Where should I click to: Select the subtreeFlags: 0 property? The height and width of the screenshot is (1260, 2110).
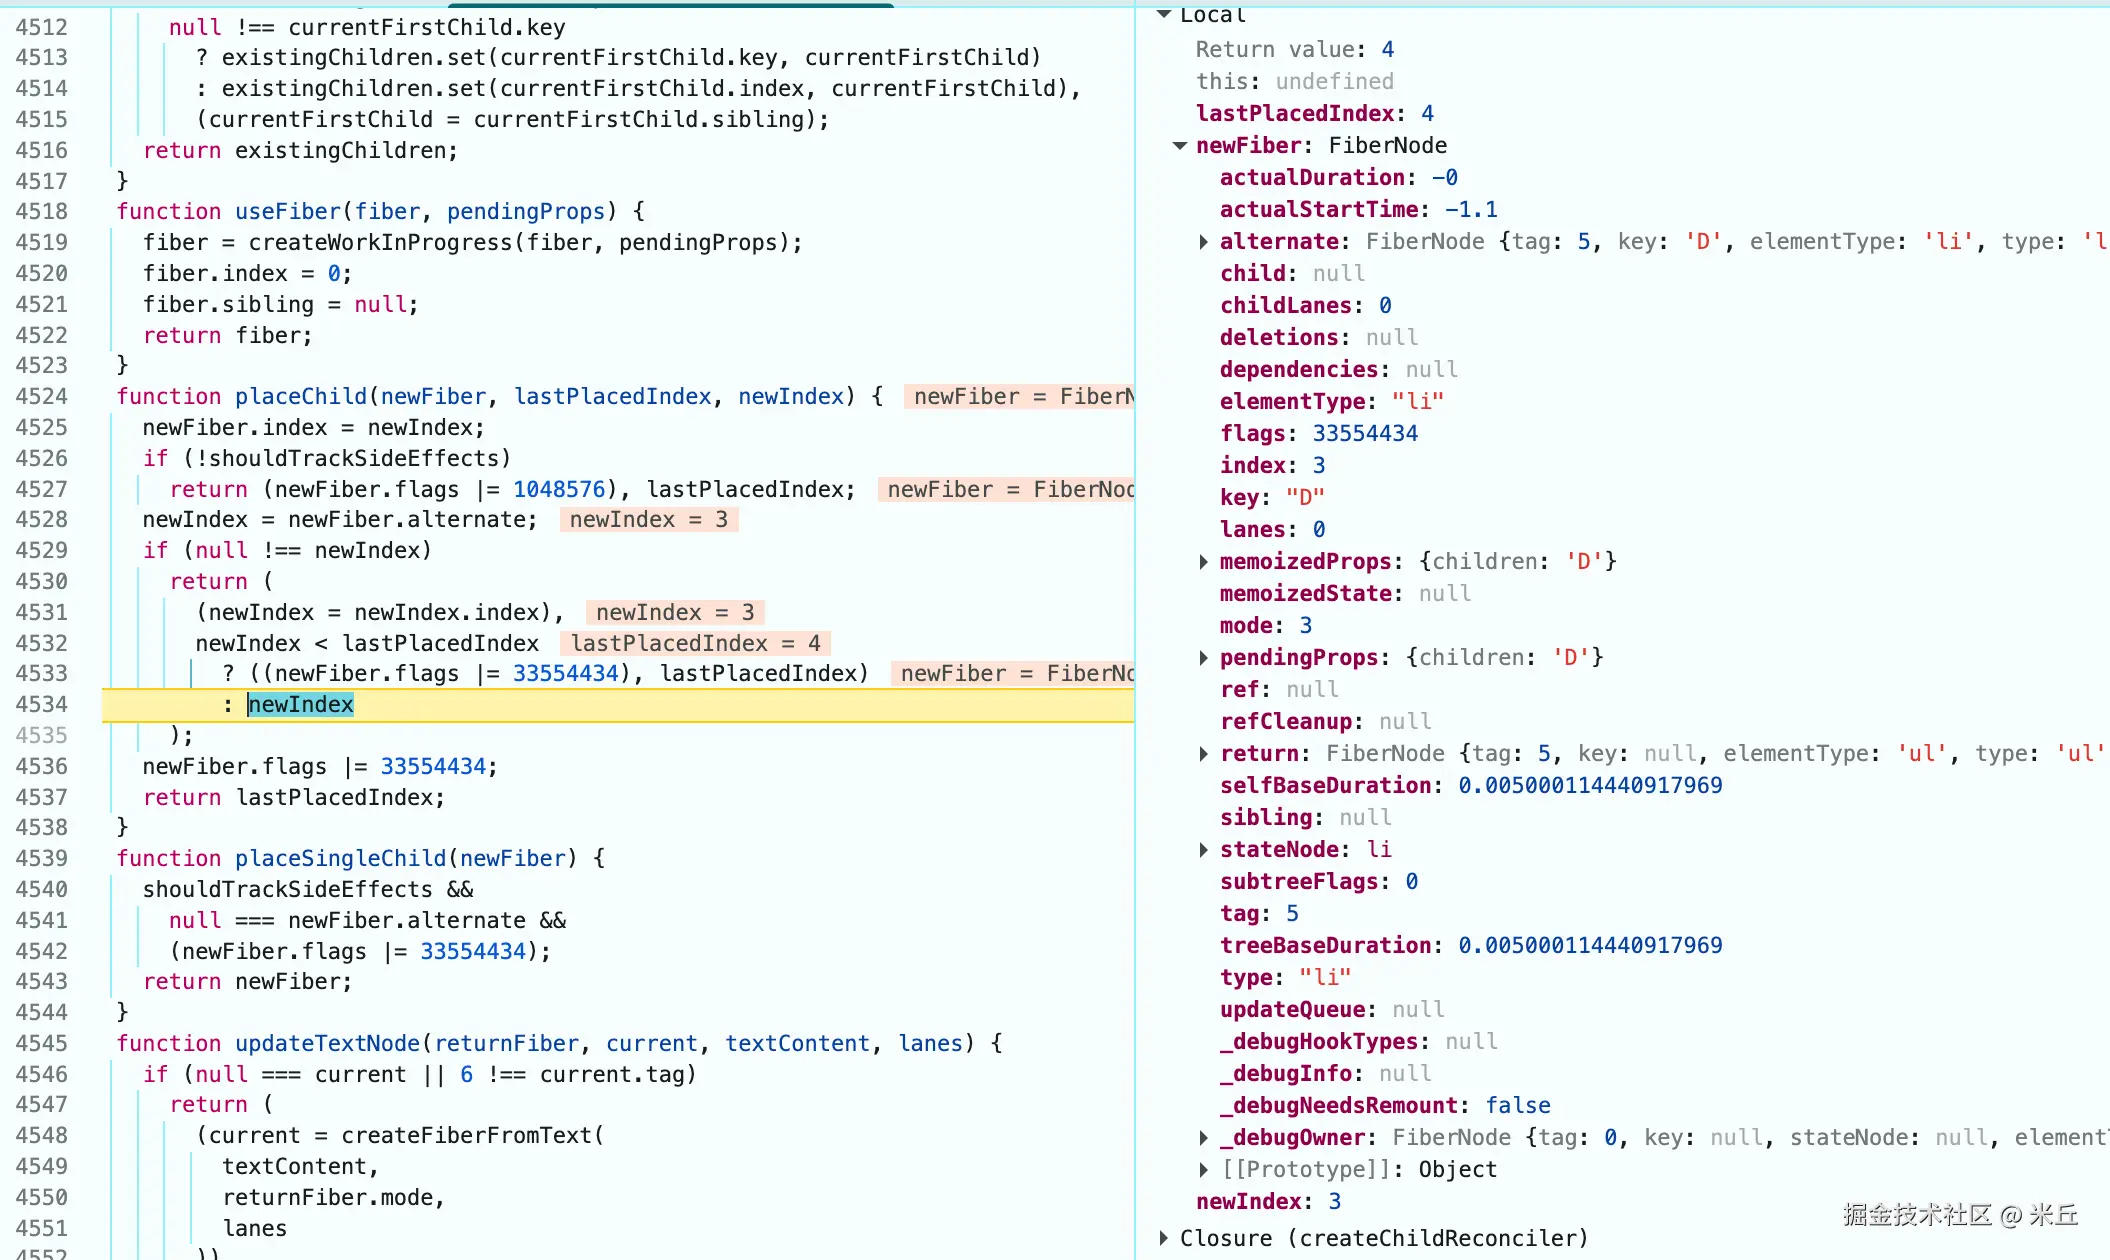click(1319, 882)
